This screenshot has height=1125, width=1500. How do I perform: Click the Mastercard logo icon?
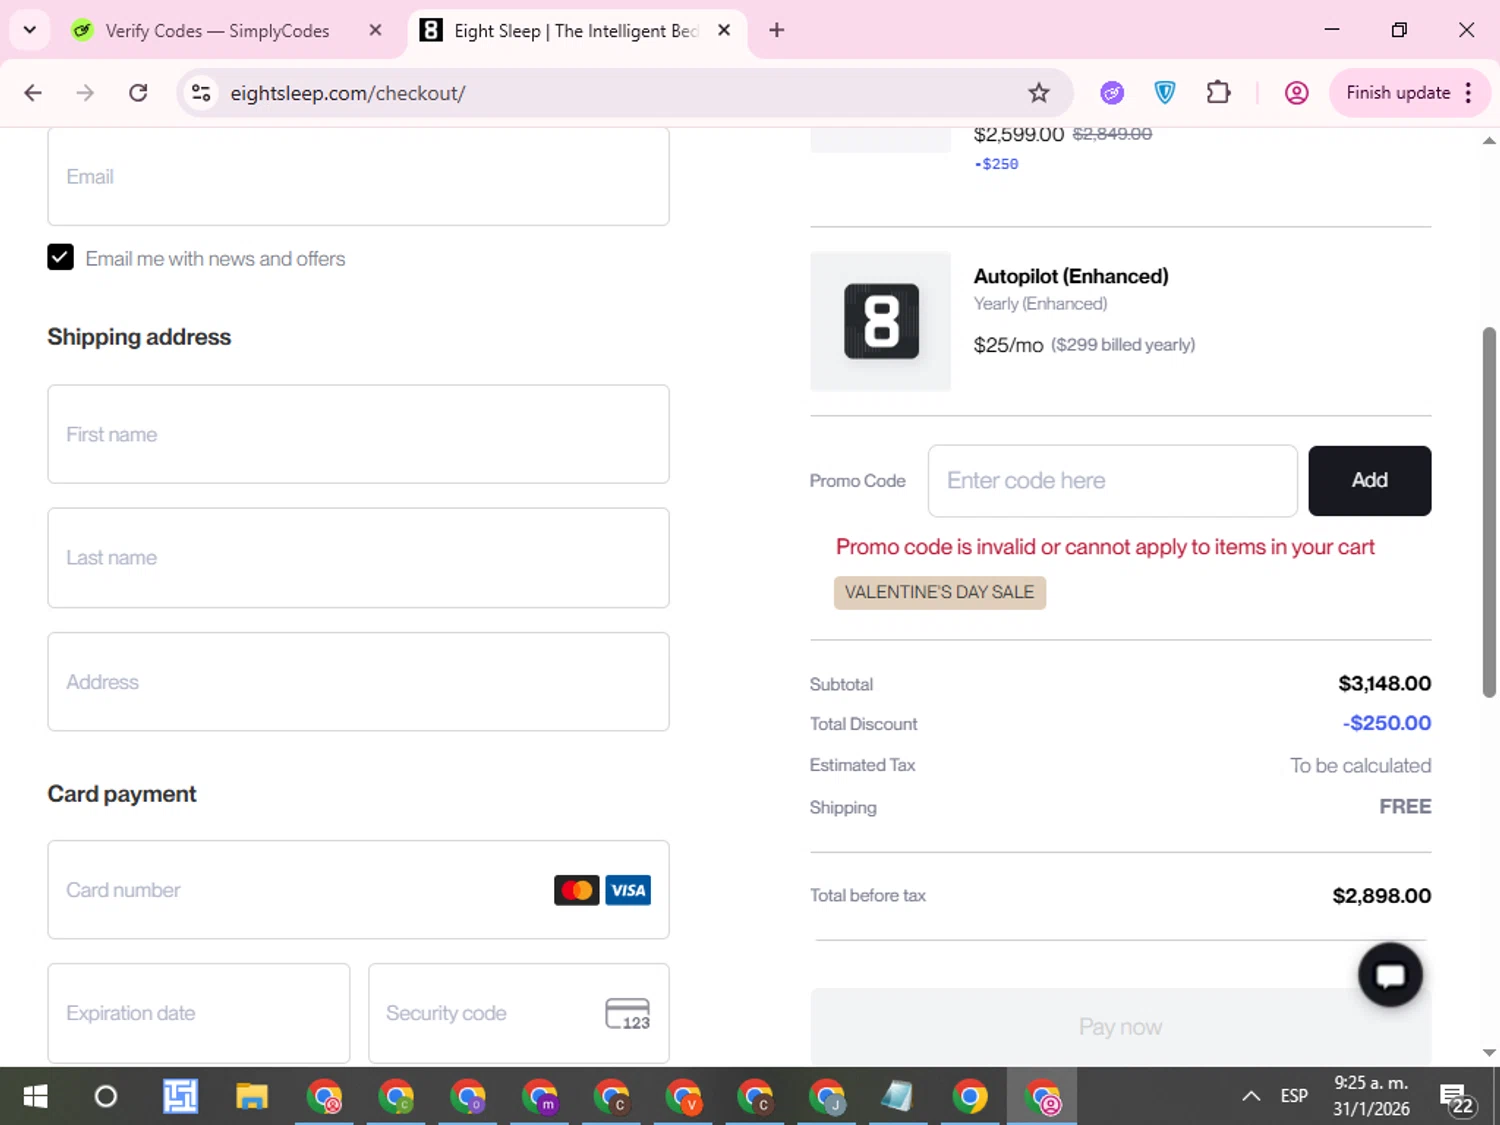click(577, 890)
